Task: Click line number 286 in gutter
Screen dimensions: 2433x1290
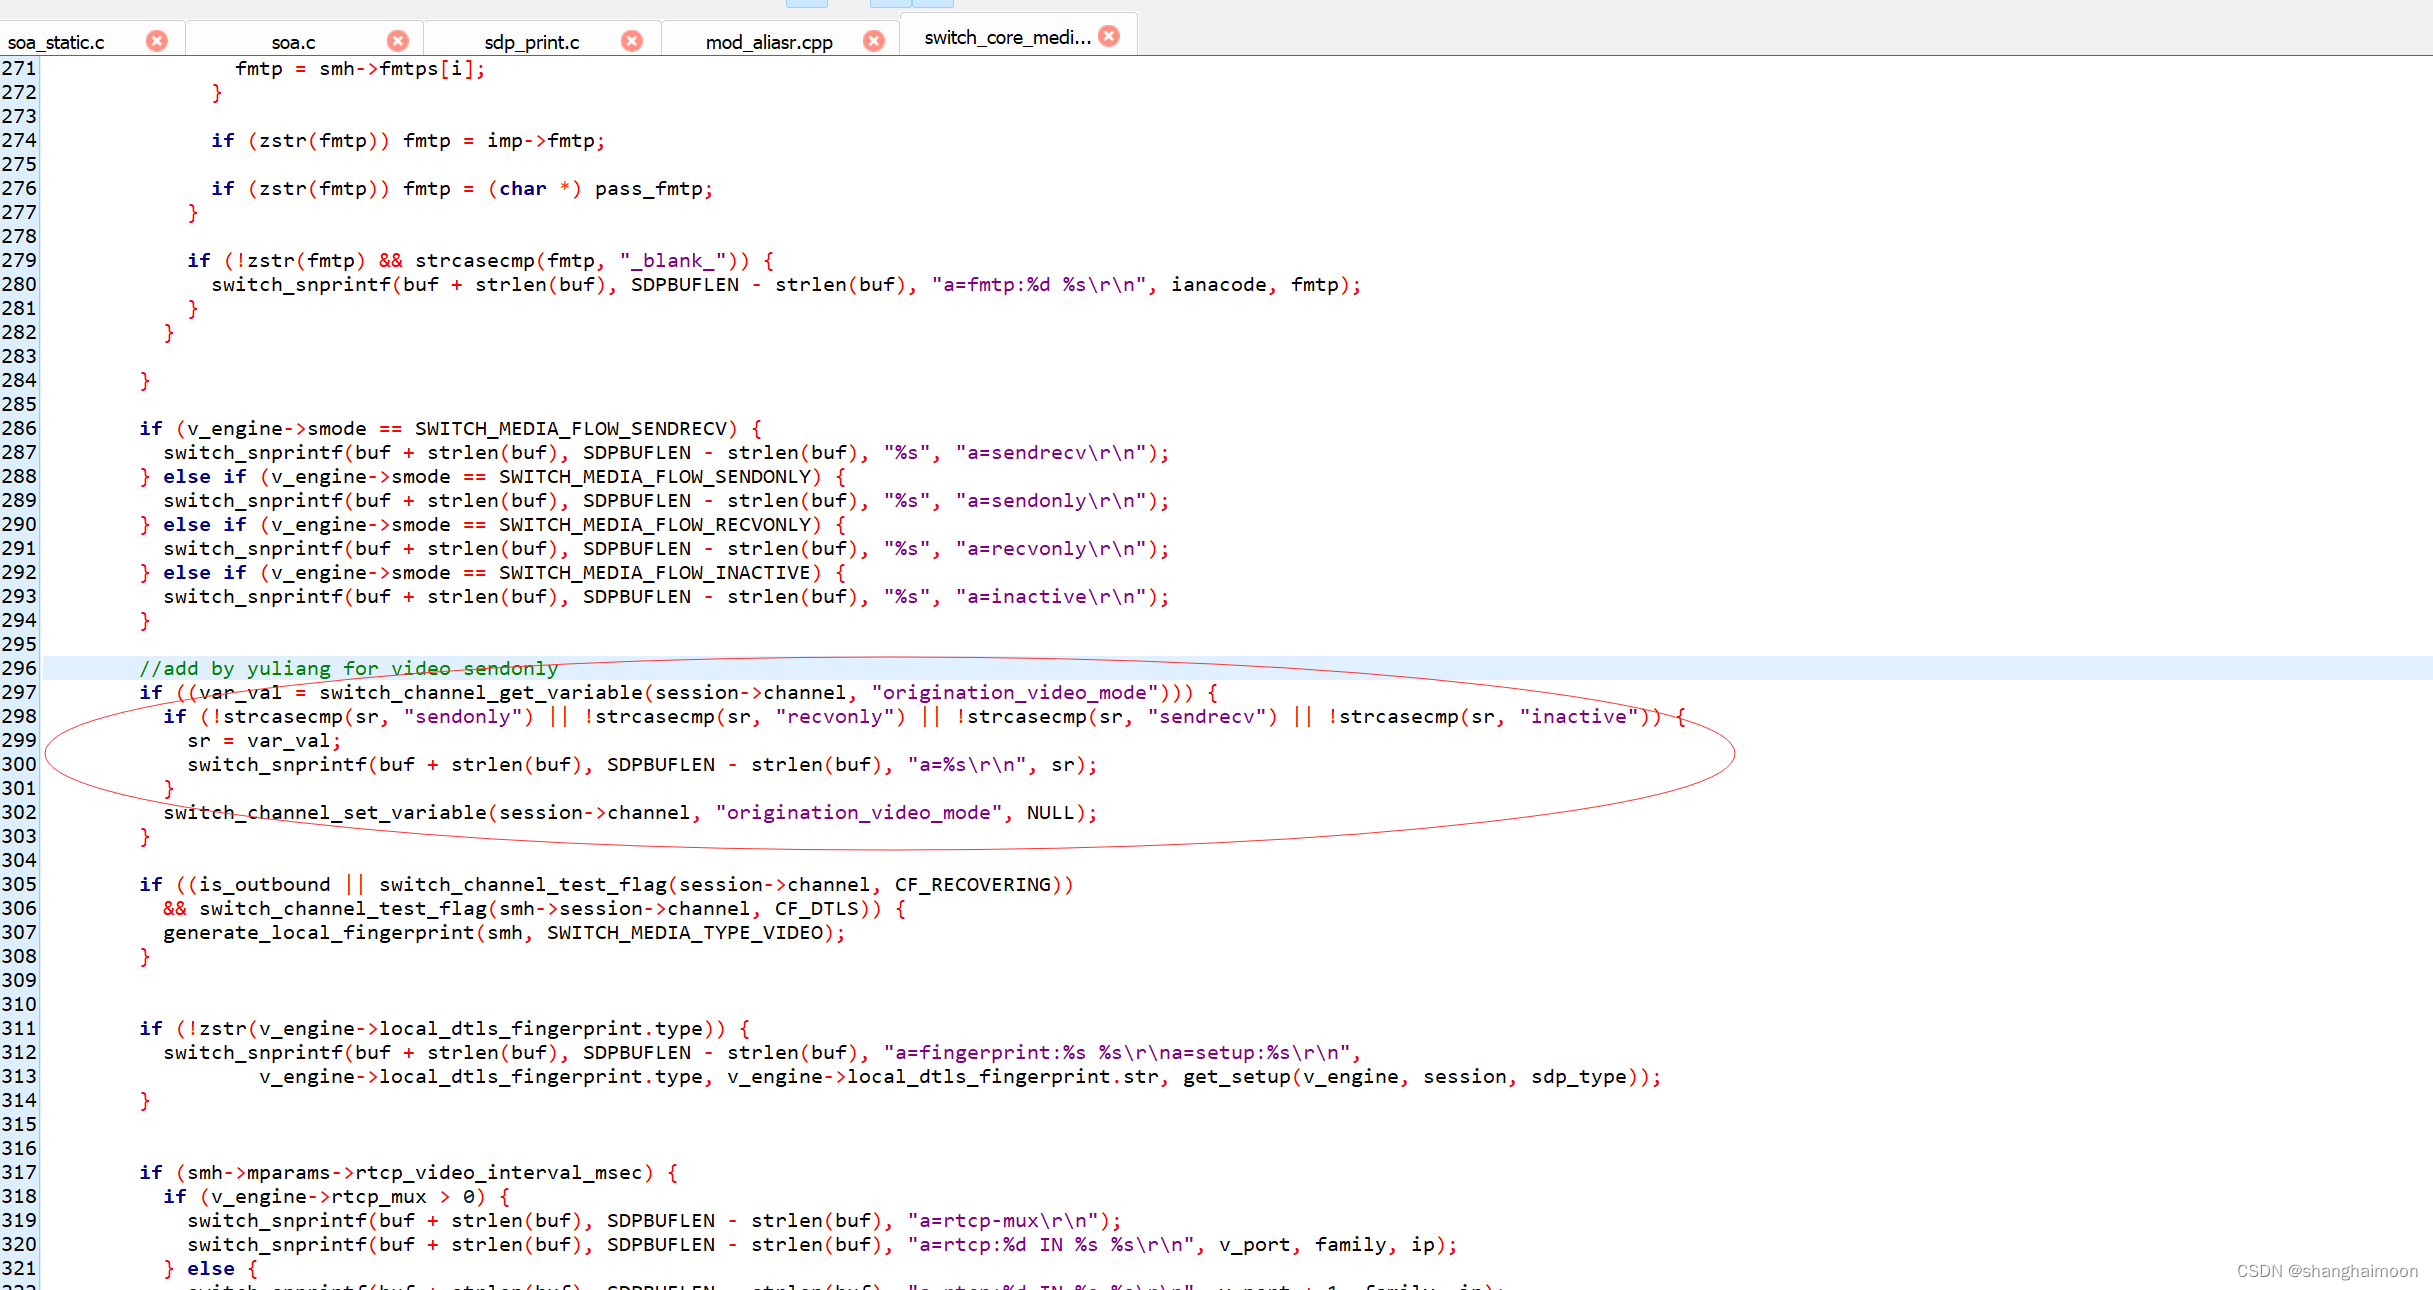Action: [19, 428]
